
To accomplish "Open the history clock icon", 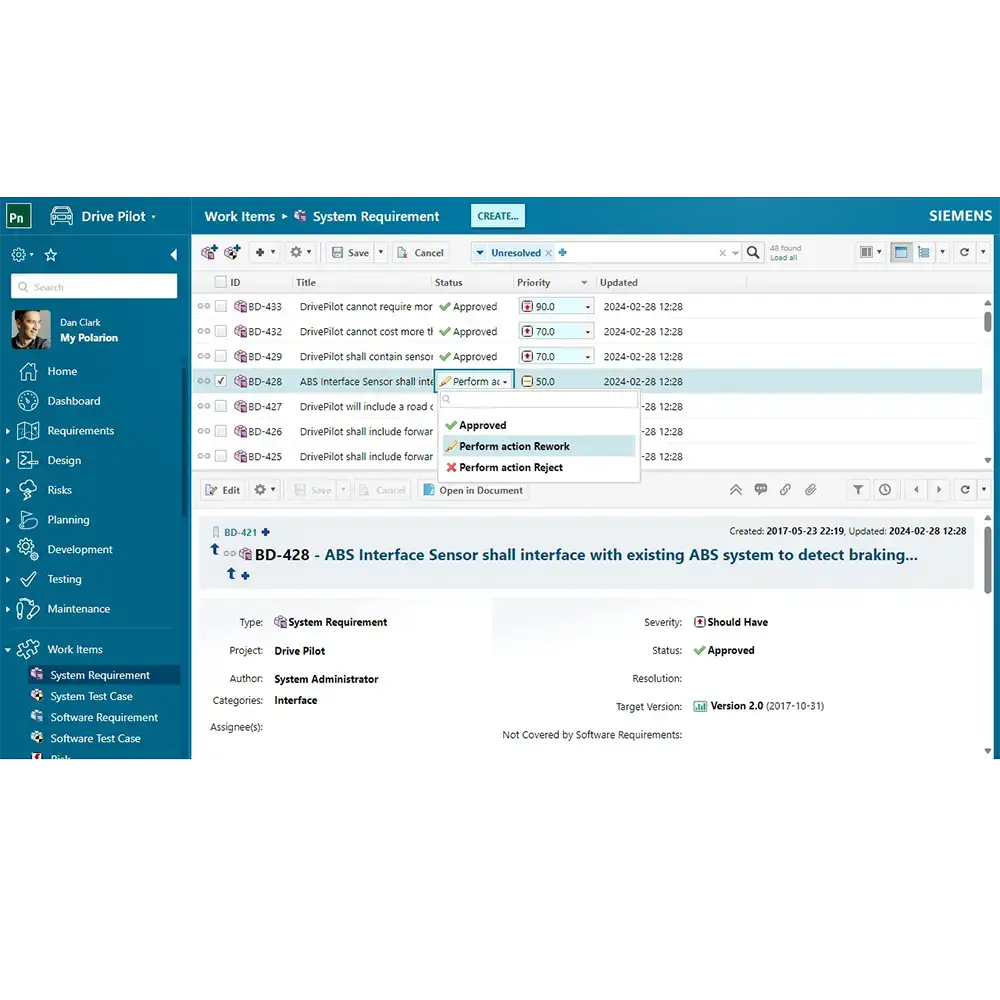I will point(885,490).
